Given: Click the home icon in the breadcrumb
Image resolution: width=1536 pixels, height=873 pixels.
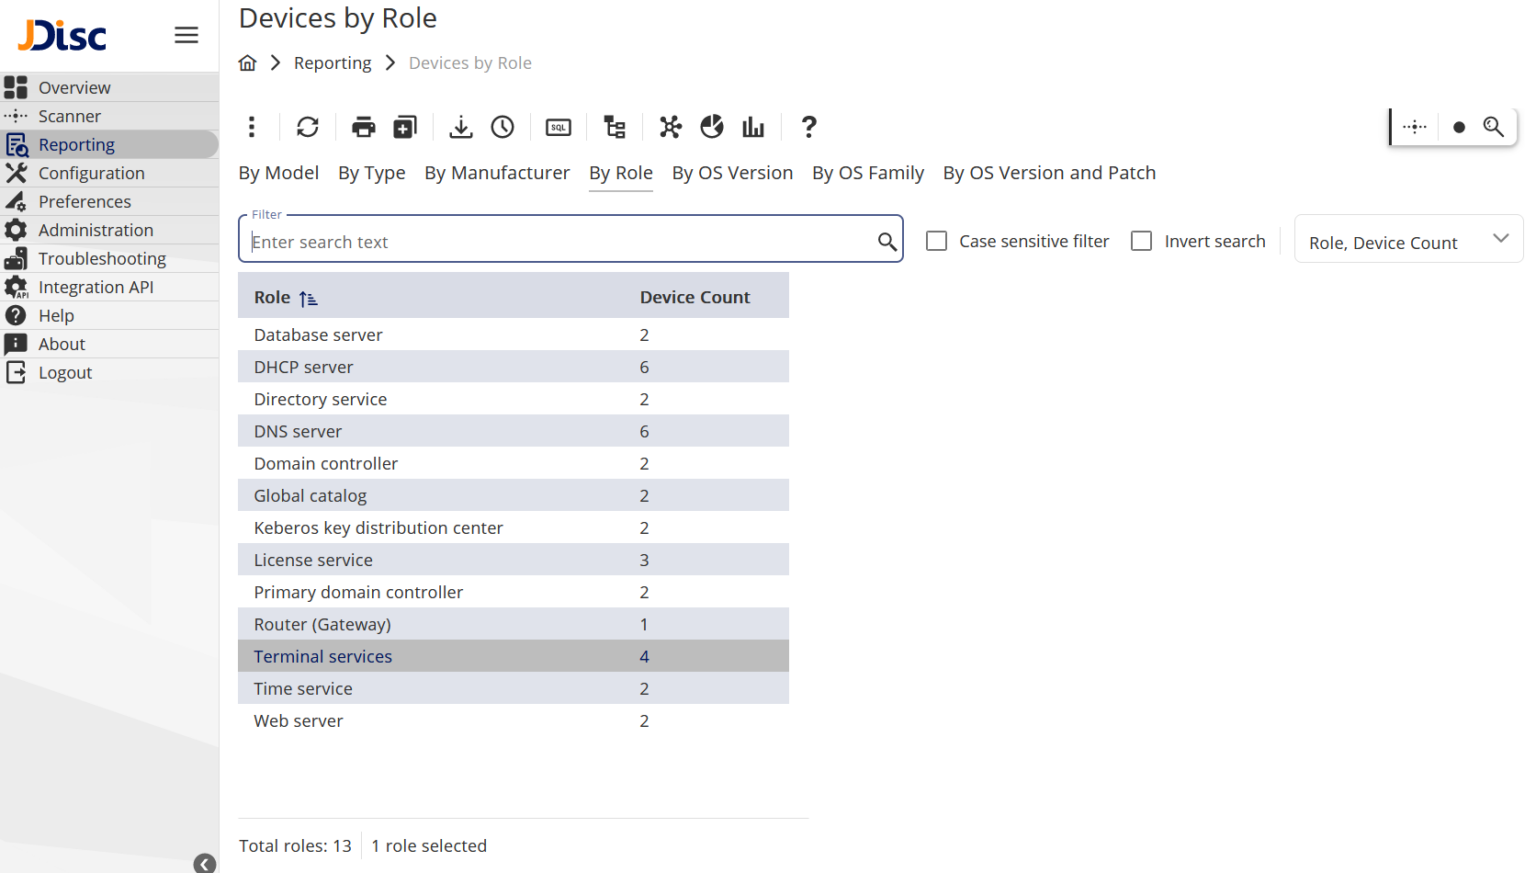Looking at the screenshot, I should pos(248,63).
